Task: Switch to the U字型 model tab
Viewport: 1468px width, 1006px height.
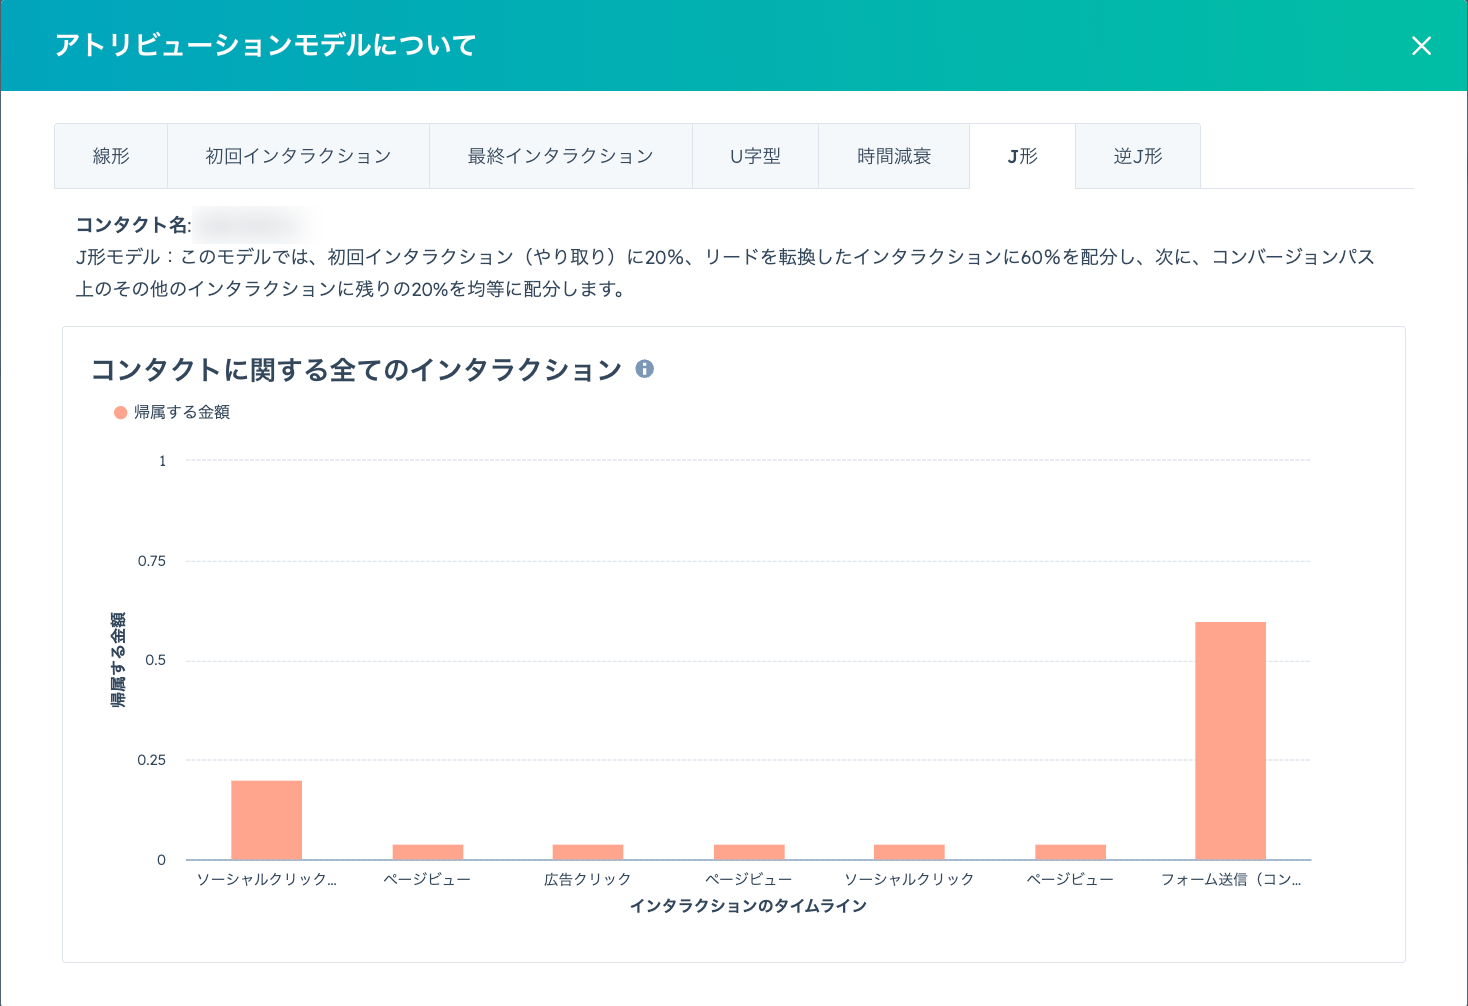Action: [755, 156]
